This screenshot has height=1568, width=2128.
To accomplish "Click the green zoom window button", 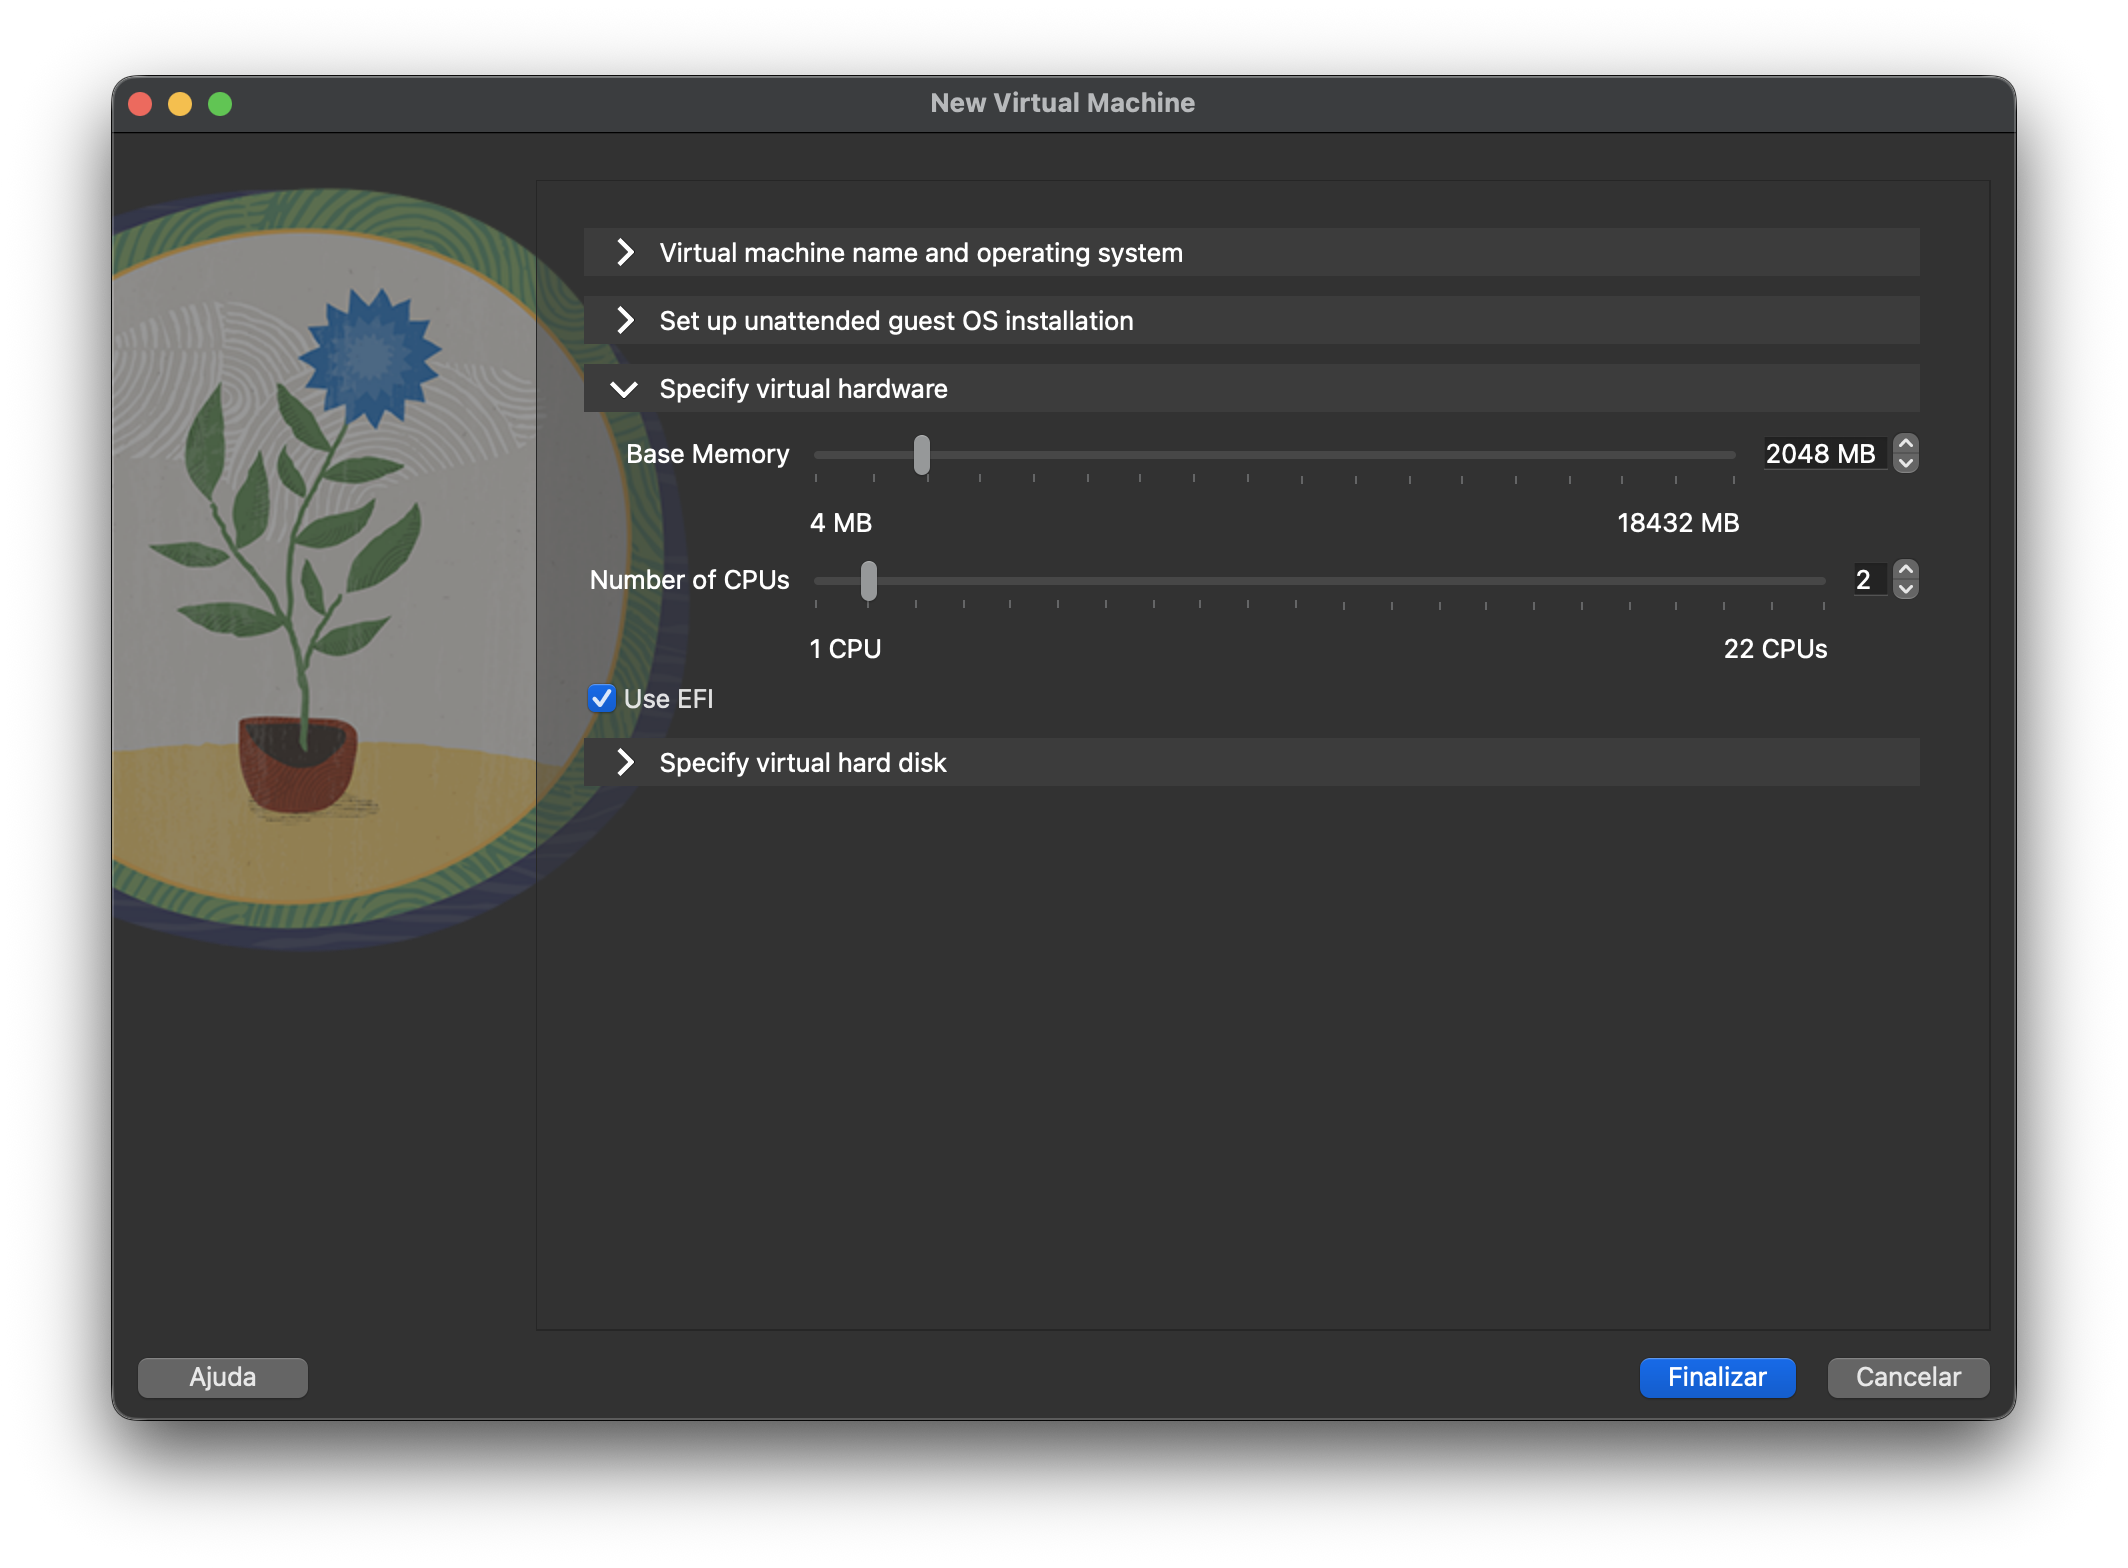I will tap(220, 104).
